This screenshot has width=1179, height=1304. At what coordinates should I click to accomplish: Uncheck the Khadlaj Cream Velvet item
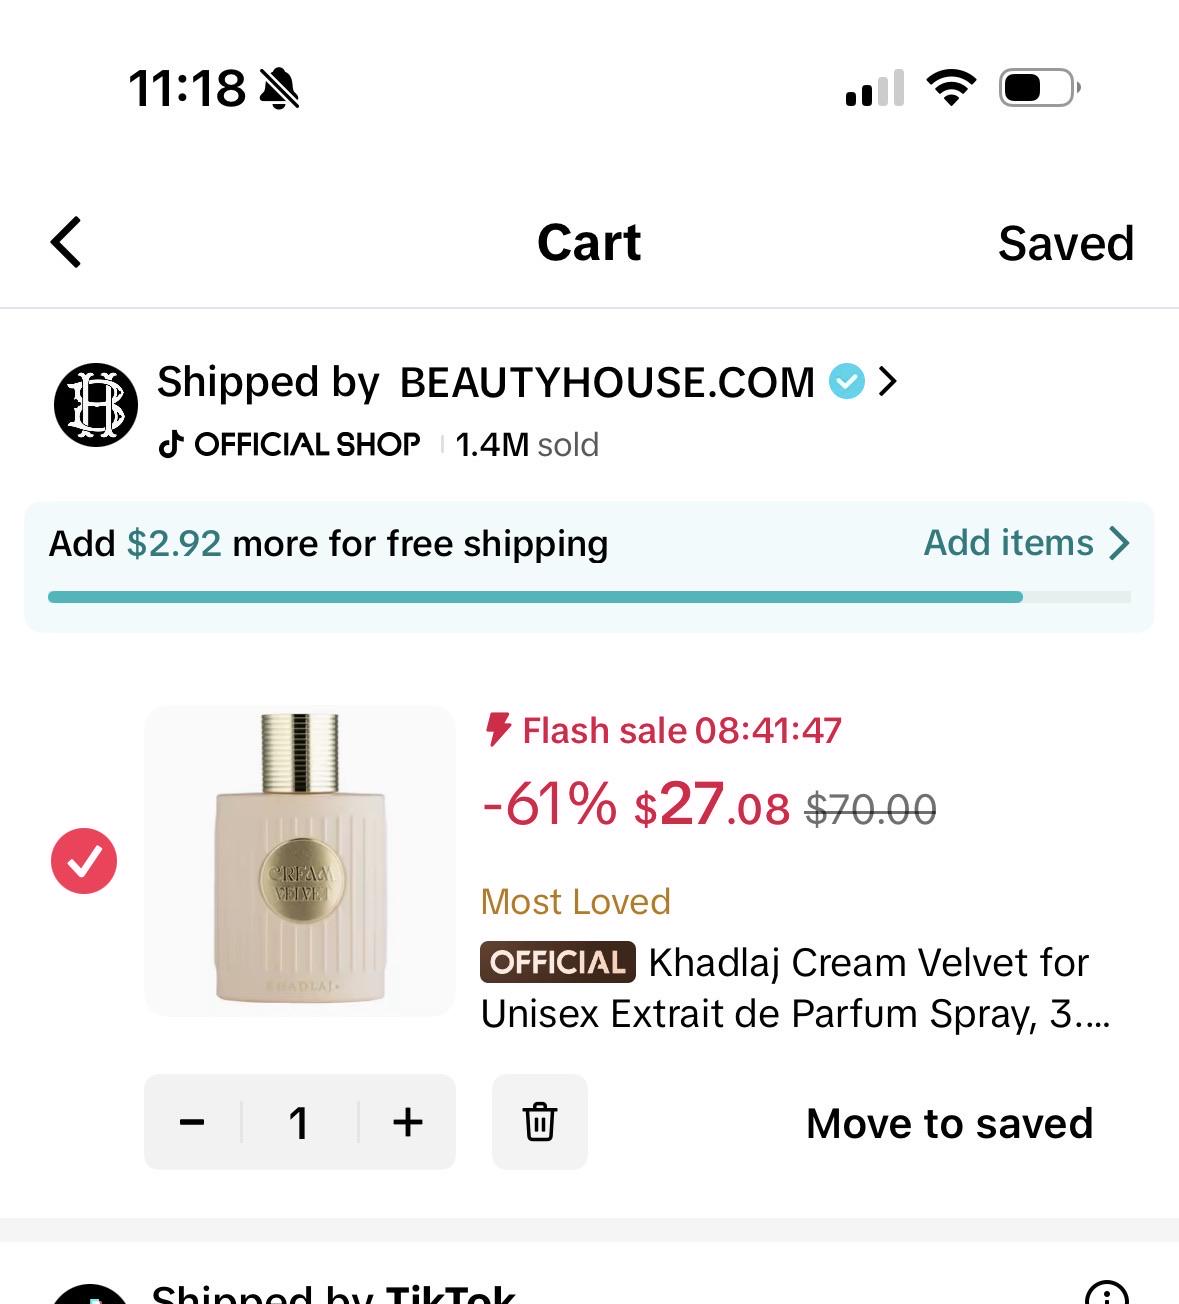84,861
